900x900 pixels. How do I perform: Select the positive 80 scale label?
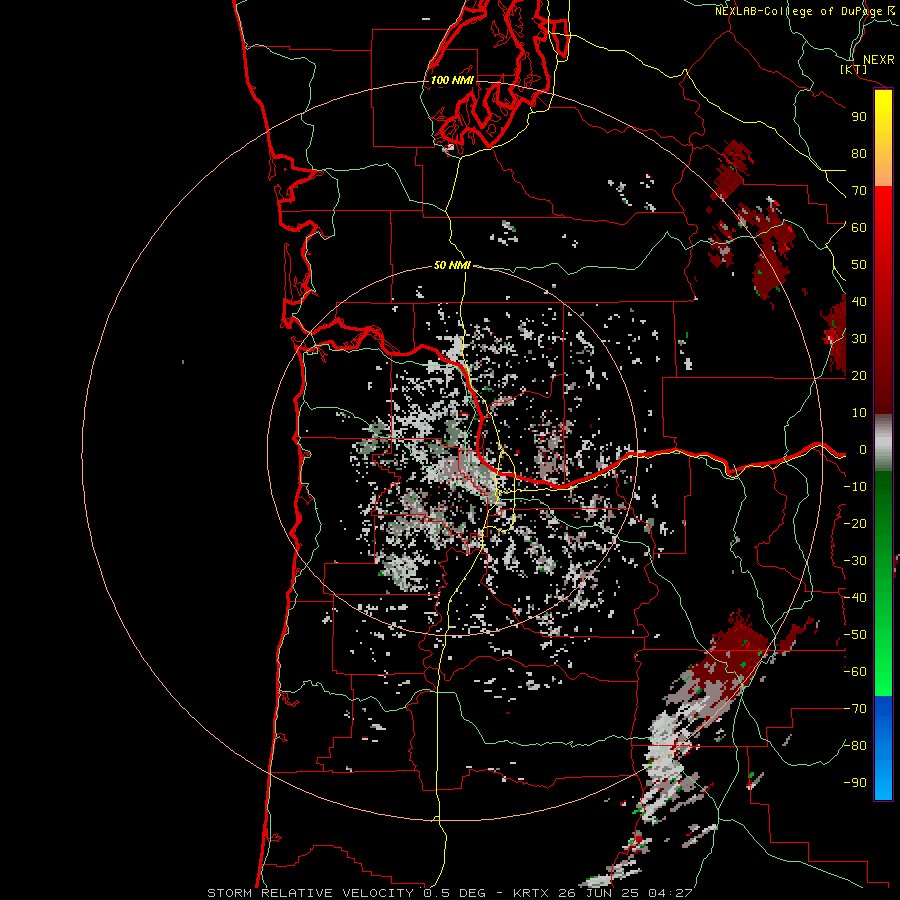859,153
